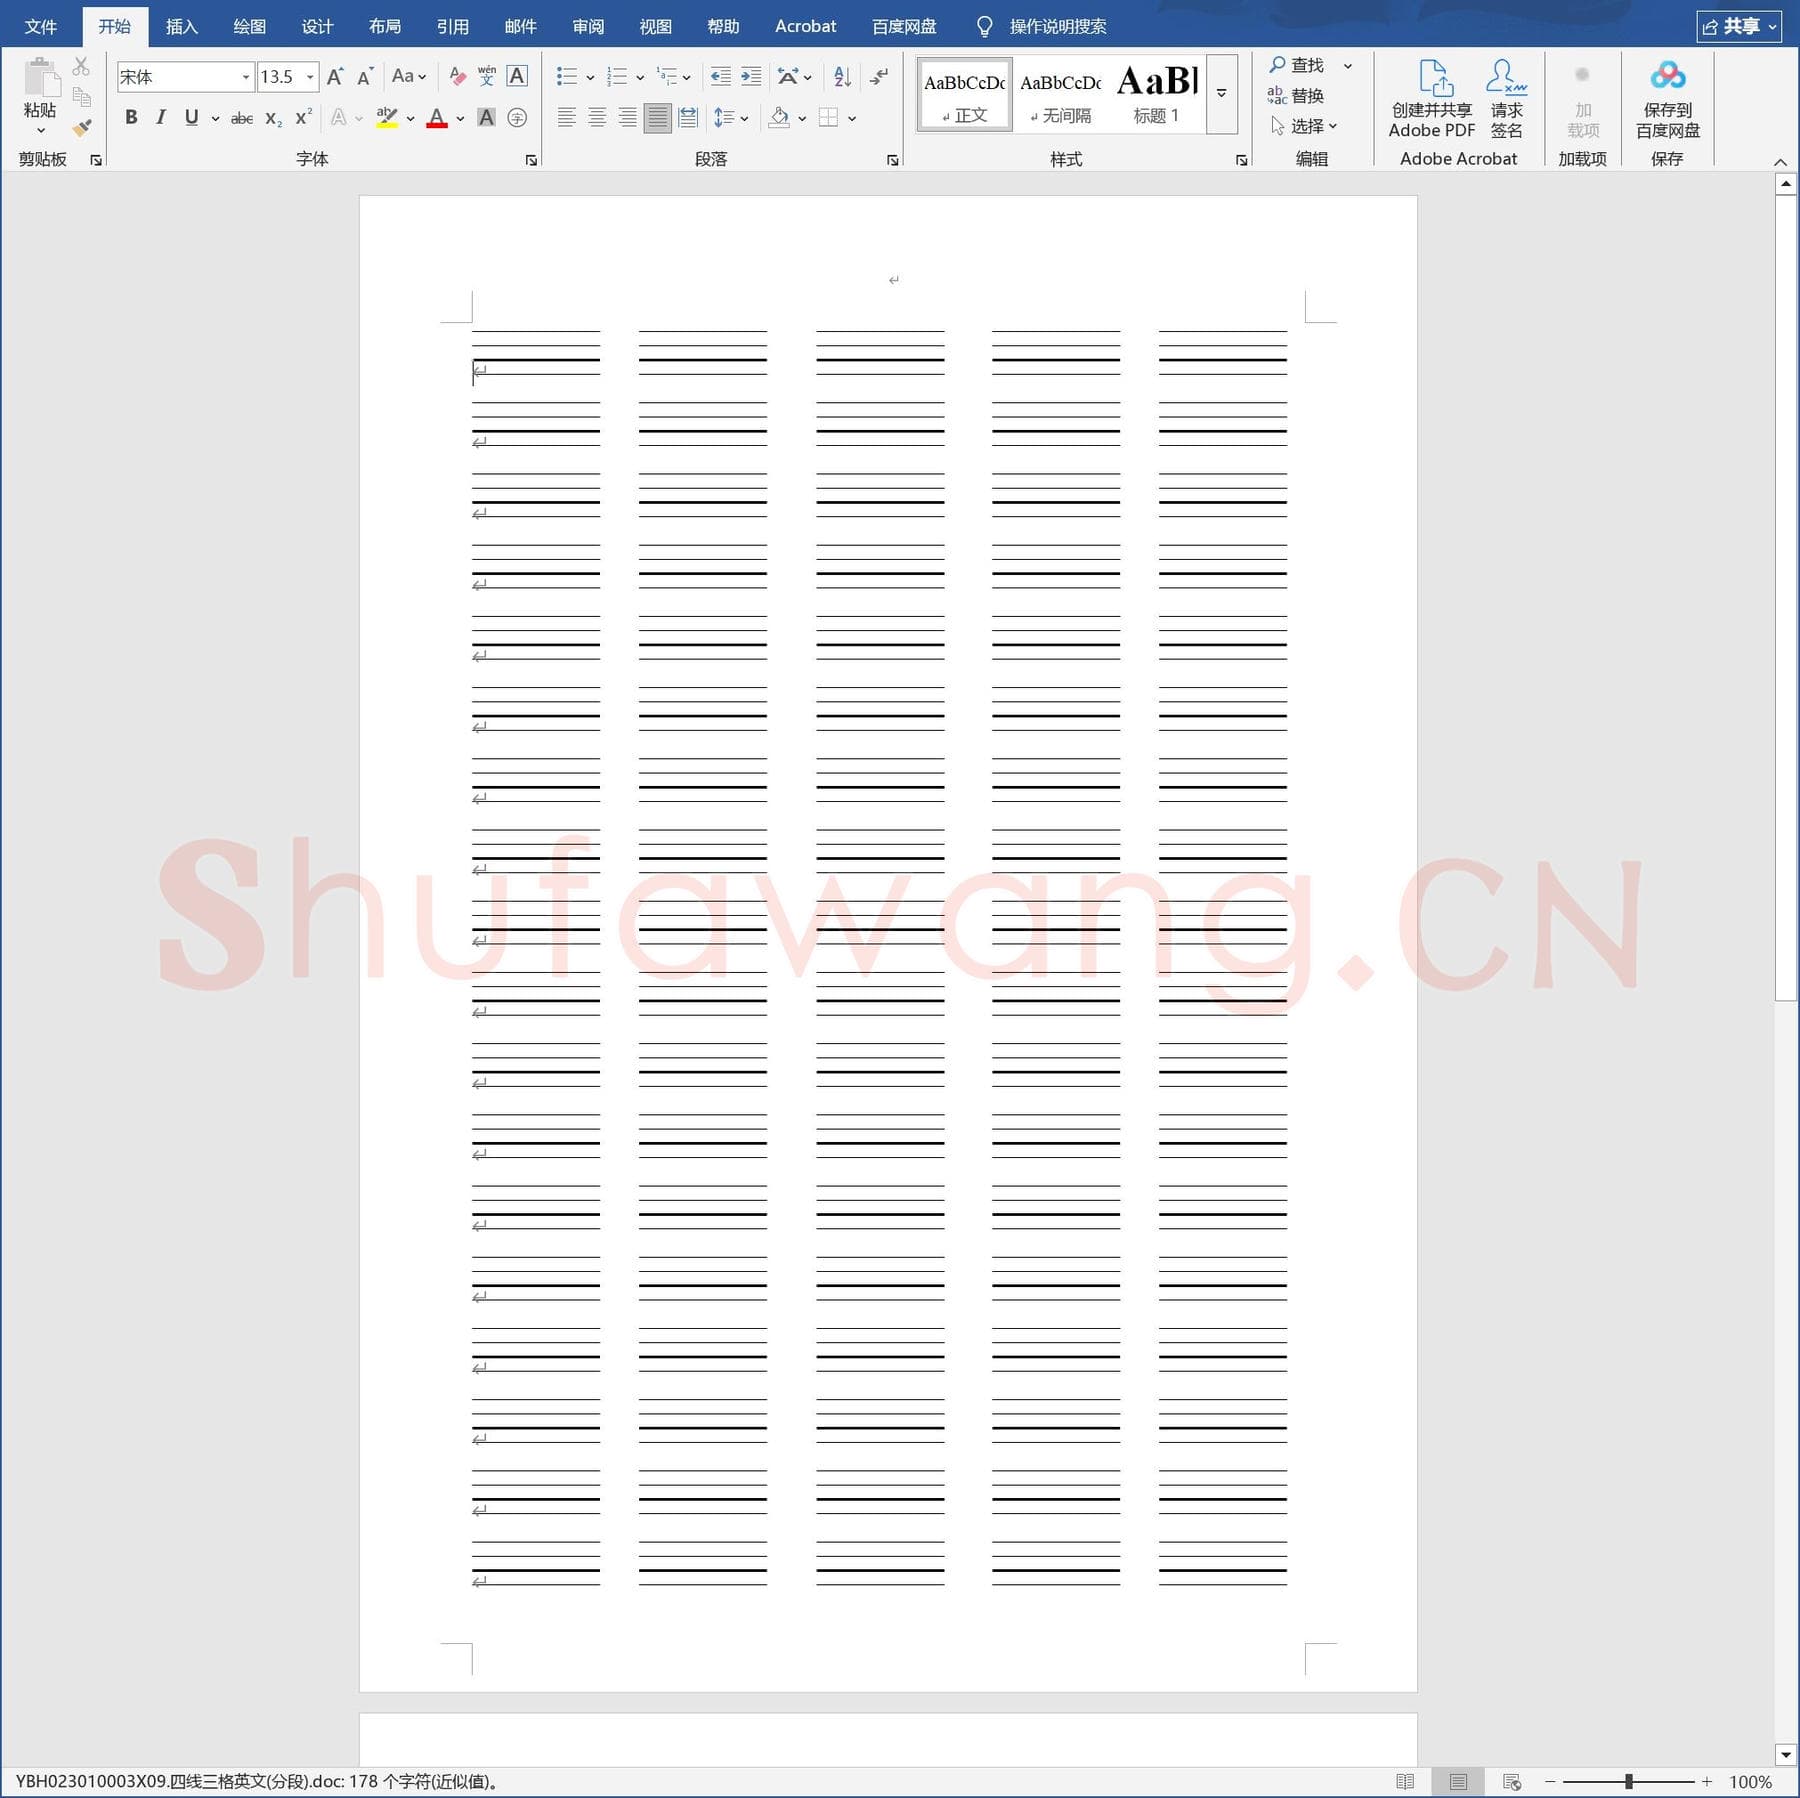Shrink font size with the smaller A icon
The image size is (1800, 1798).
click(x=365, y=77)
